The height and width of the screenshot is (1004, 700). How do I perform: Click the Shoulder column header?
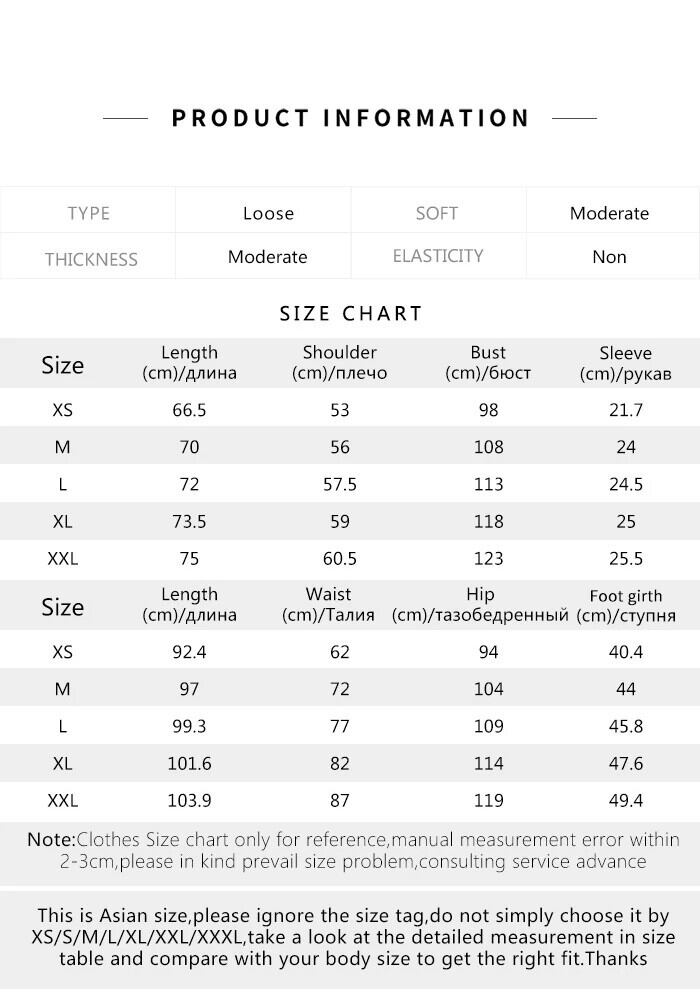point(339,363)
